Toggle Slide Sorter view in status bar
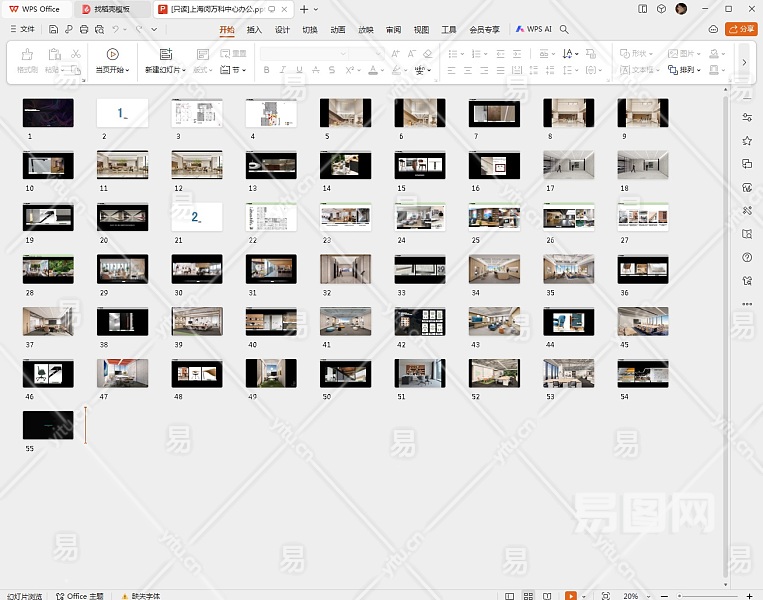The image size is (763, 600). 528,595
